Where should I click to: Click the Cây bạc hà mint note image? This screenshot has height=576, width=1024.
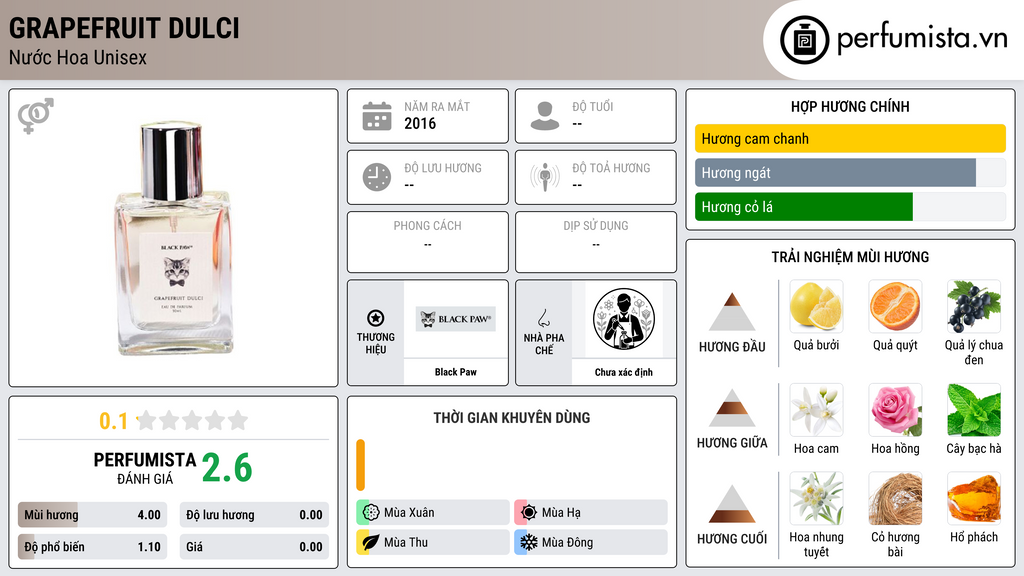point(974,410)
